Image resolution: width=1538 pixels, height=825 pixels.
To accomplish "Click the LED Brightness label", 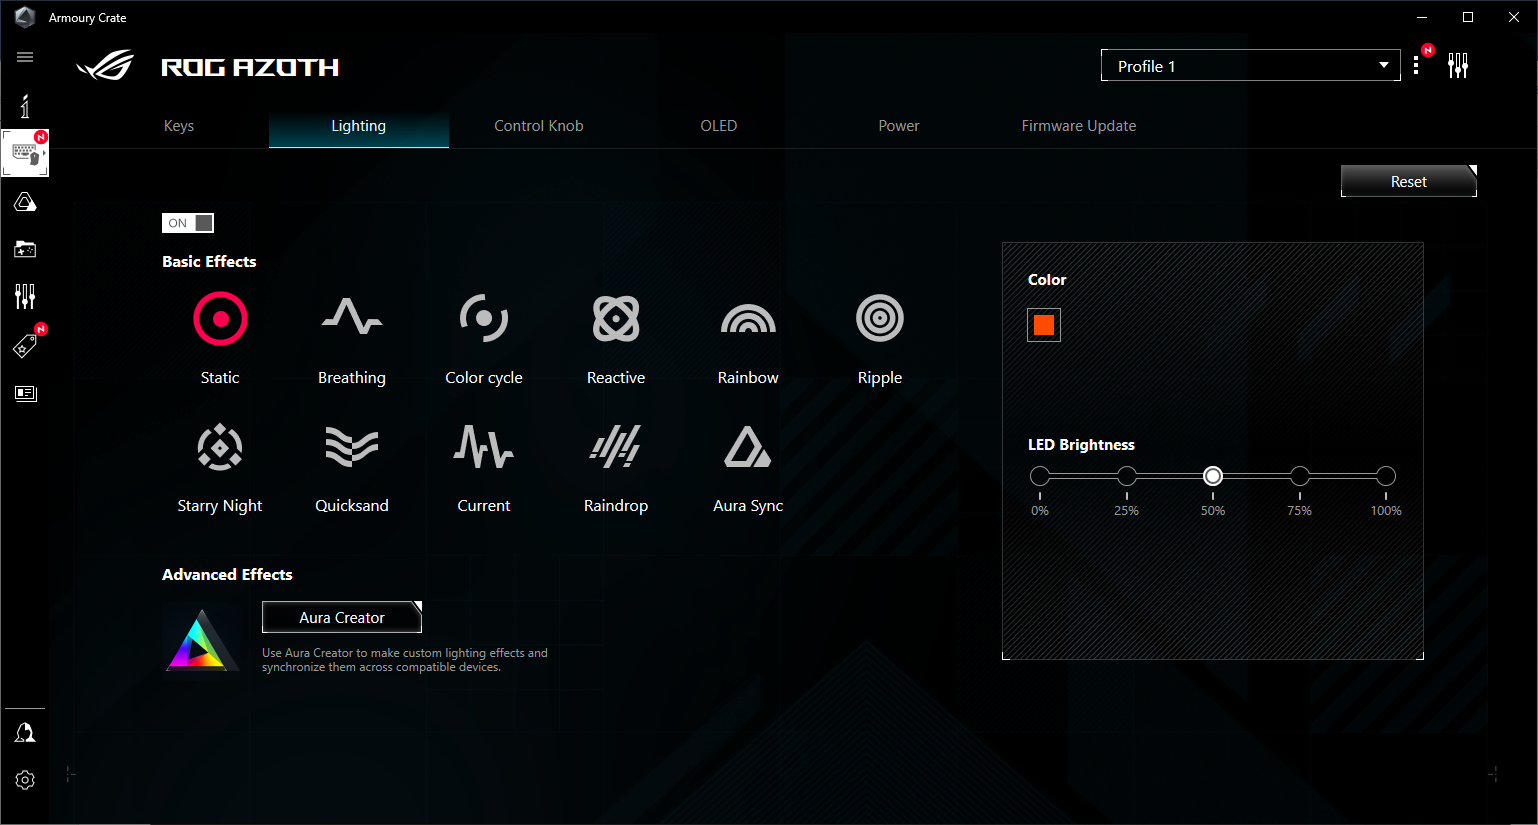I will click(x=1081, y=445).
